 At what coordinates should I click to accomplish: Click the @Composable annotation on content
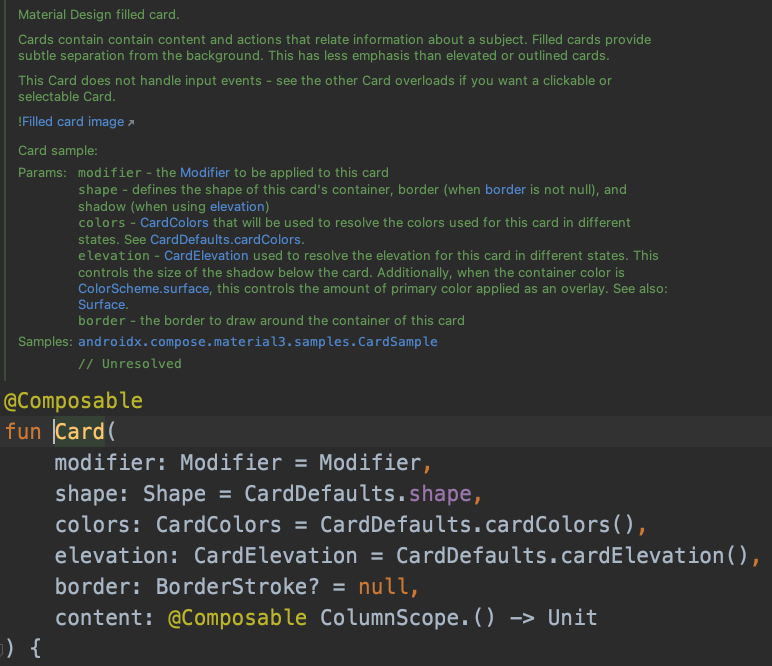237,618
